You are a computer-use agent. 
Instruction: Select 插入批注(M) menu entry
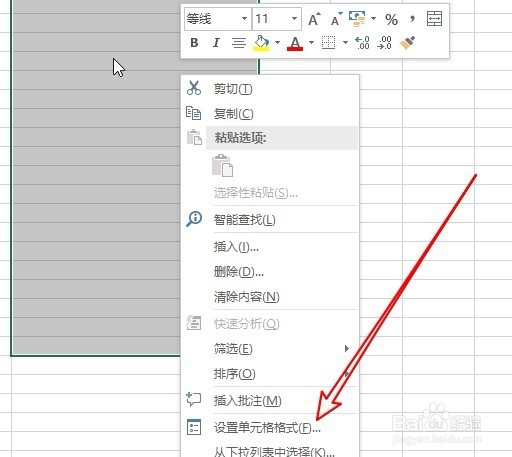[270, 400]
